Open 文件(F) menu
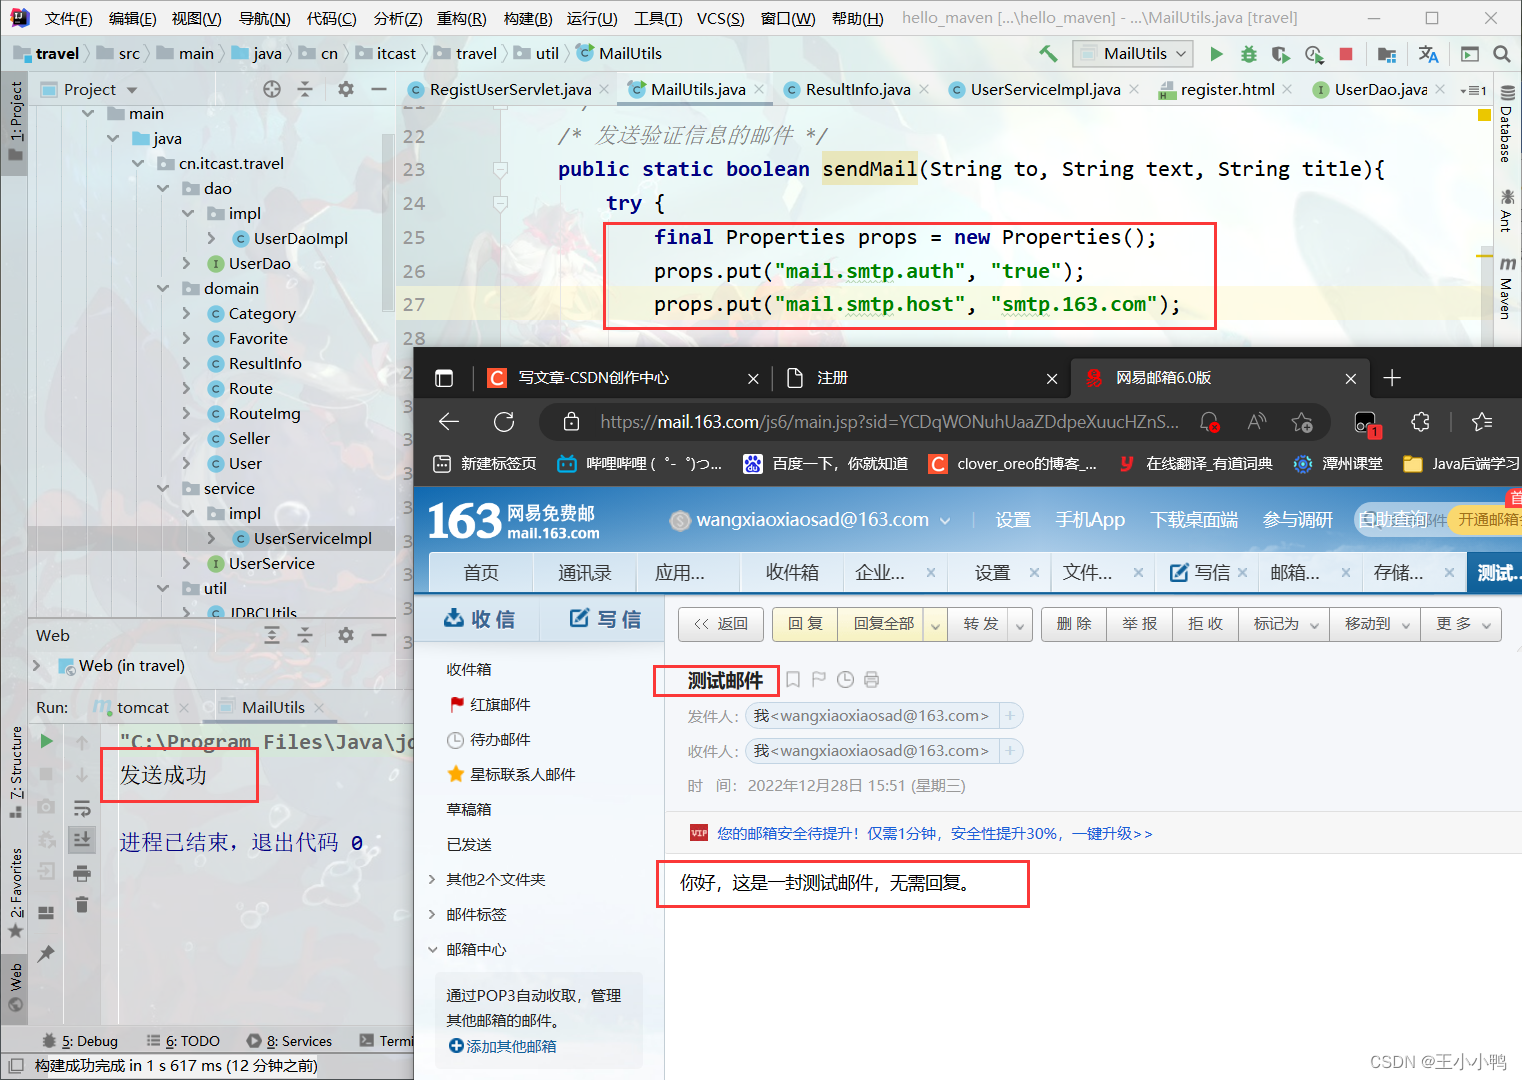The image size is (1522, 1080). (68, 18)
